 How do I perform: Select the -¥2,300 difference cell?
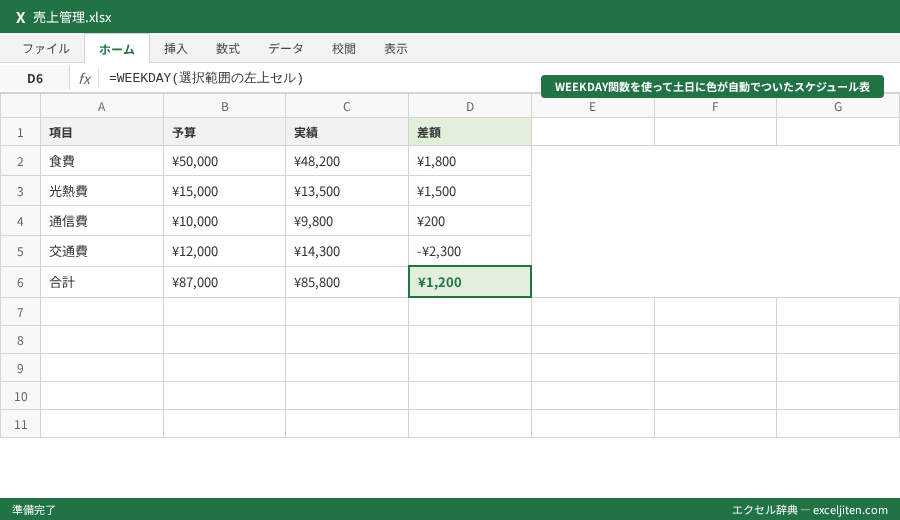[x=470, y=251]
